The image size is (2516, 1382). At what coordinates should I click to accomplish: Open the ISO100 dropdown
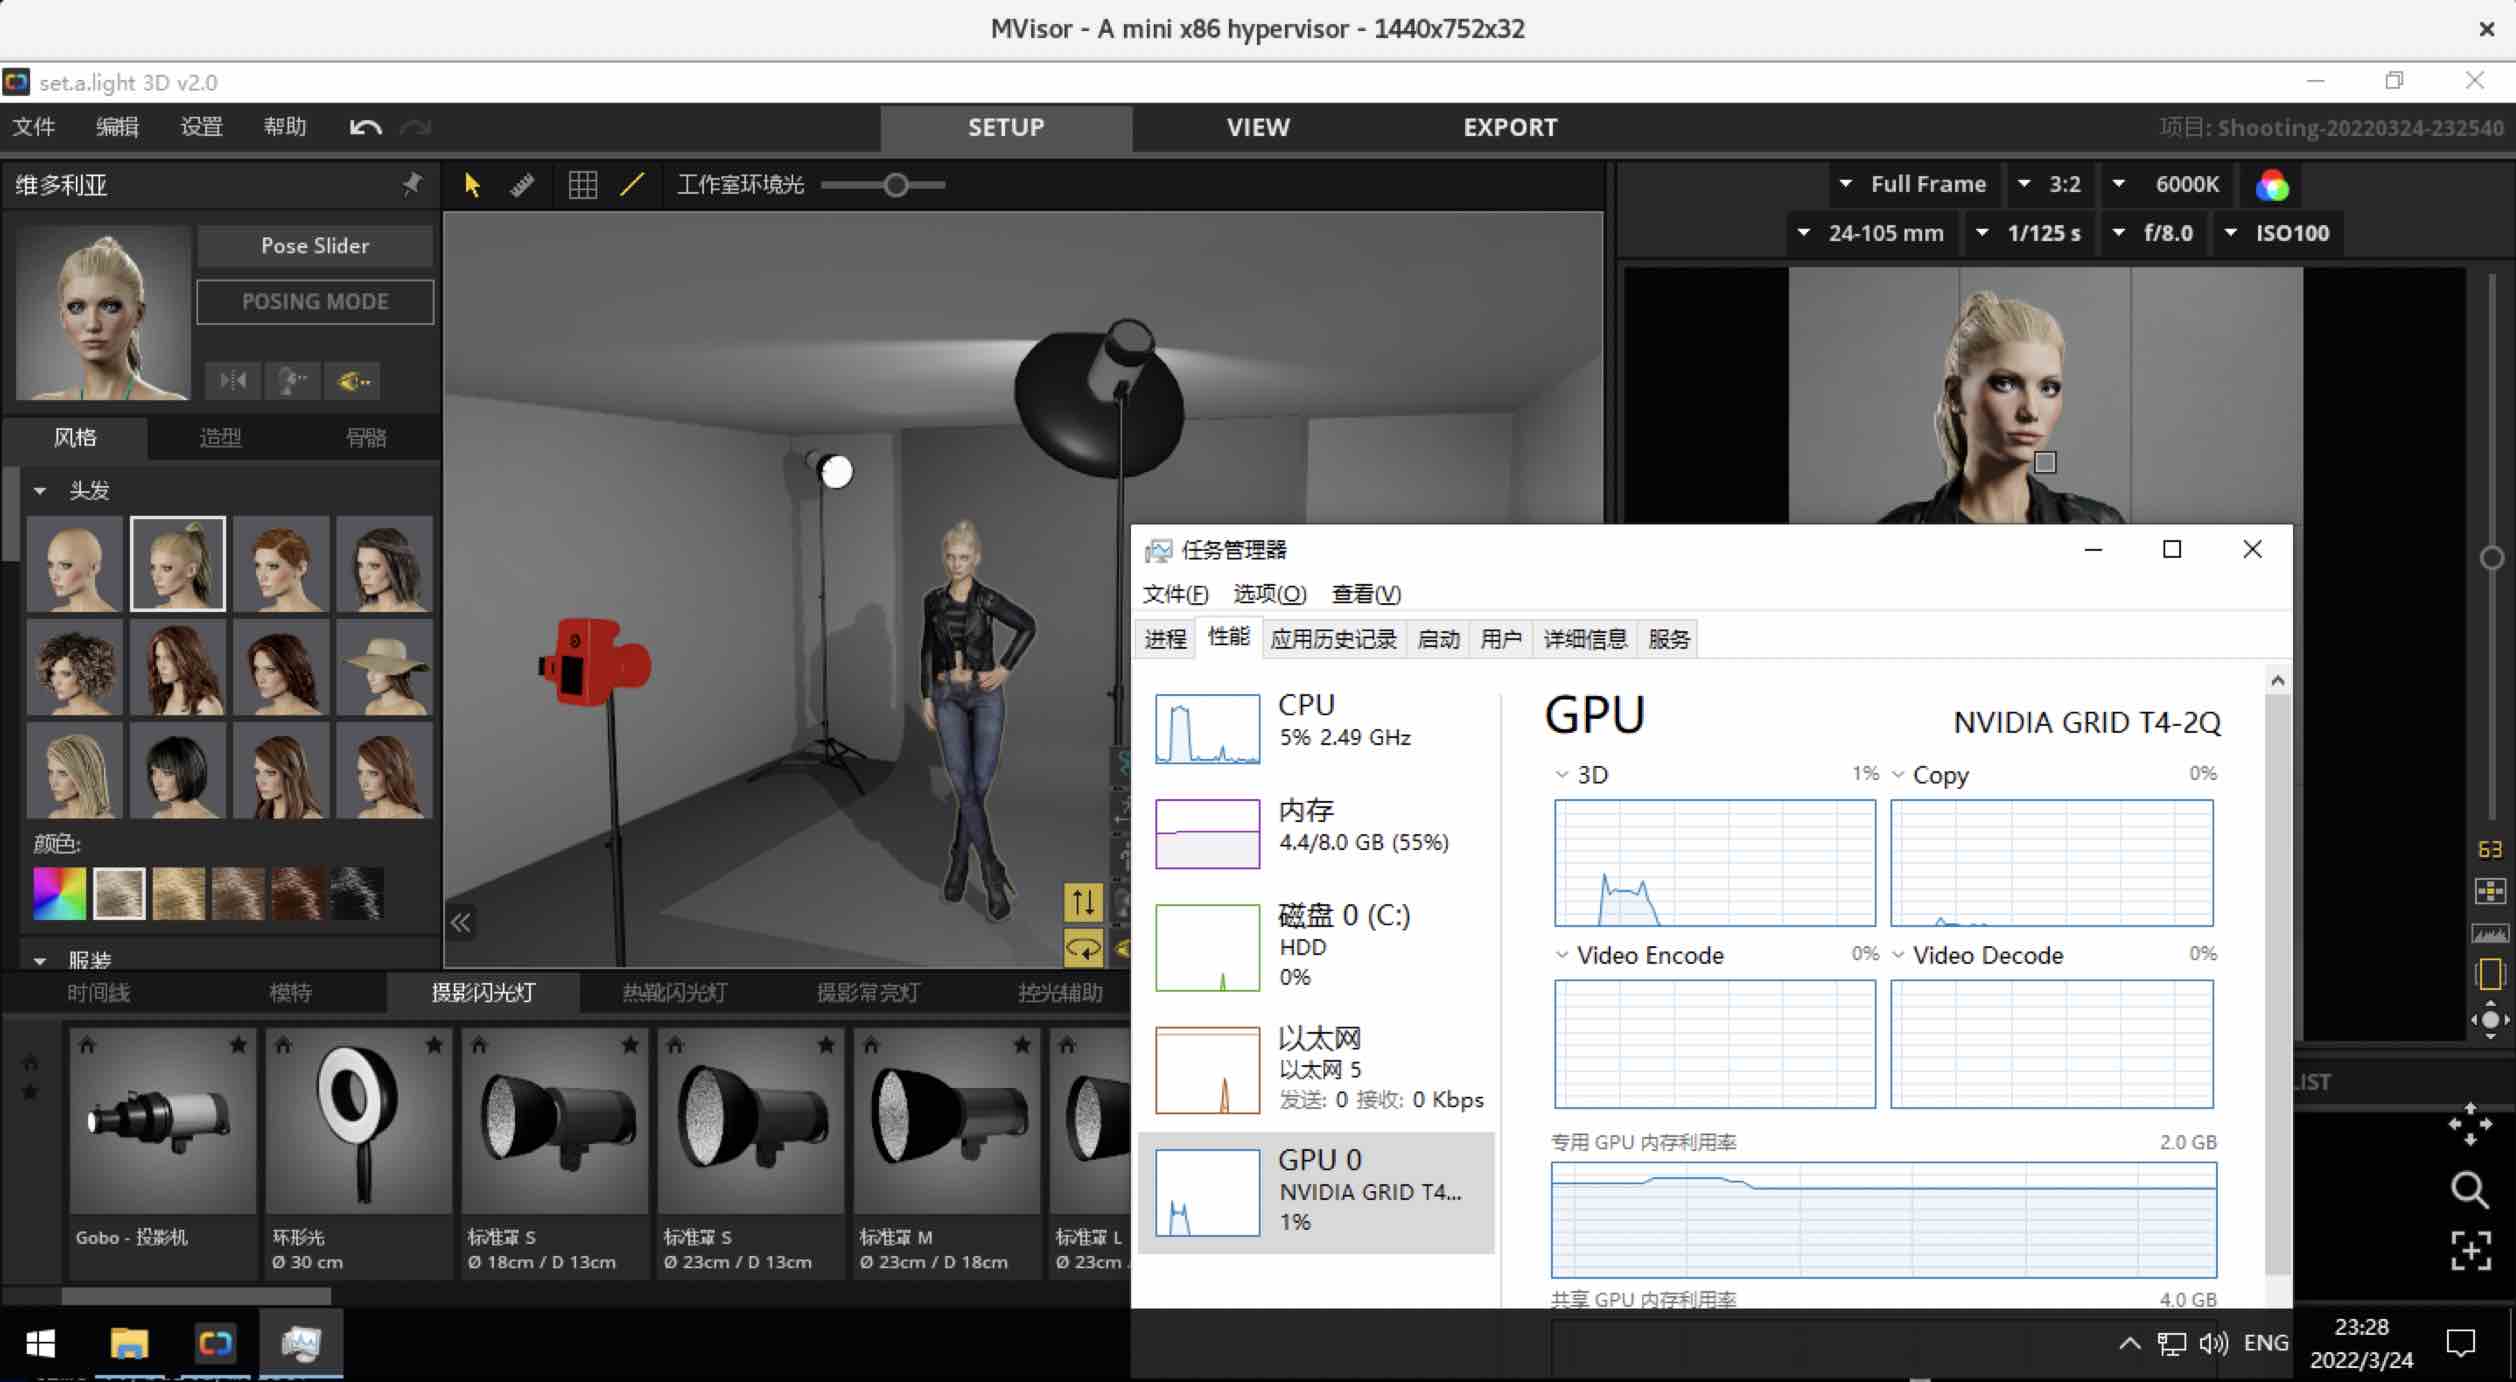tap(2277, 233)
